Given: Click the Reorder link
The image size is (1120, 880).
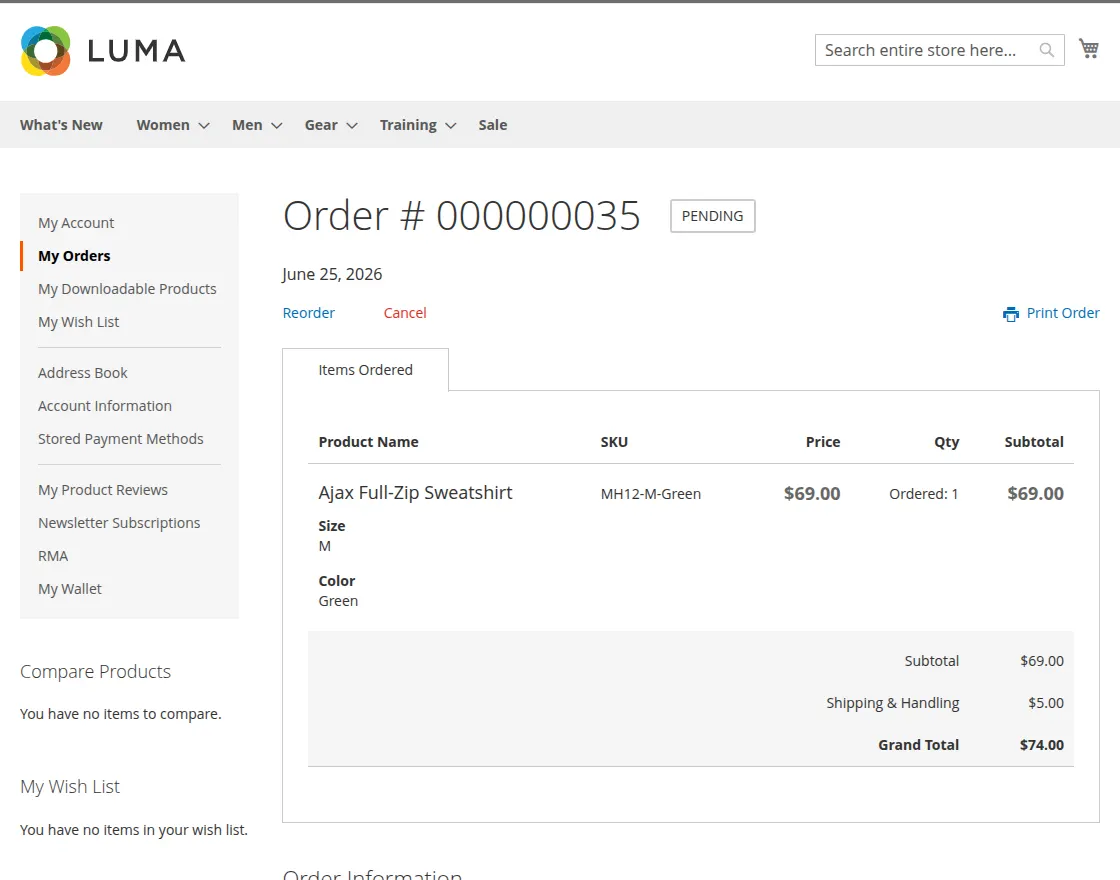Looking at the screenshot, I should 309,313.
